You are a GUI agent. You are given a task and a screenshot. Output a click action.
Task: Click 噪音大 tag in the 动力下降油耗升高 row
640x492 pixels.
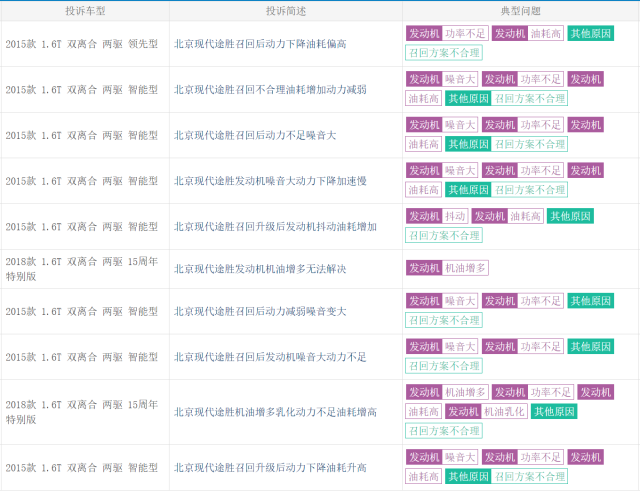460,457
